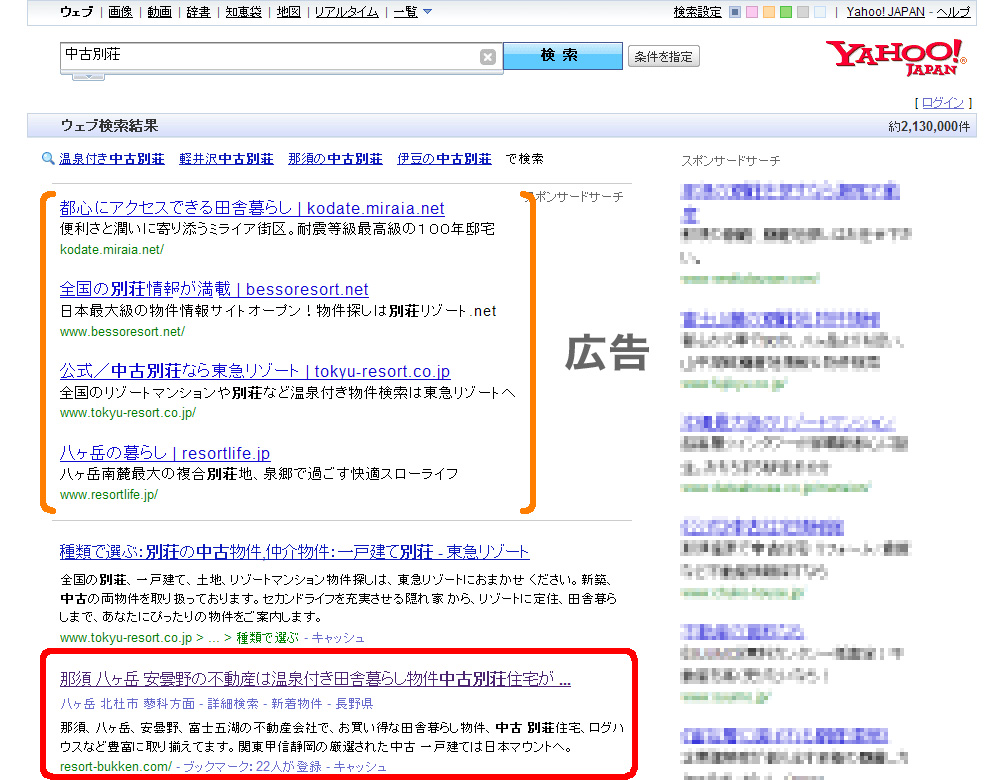Open the kodate.miraia.net ad title
Viewport: 1000px width, 780px height.
[x=252, y=208]
